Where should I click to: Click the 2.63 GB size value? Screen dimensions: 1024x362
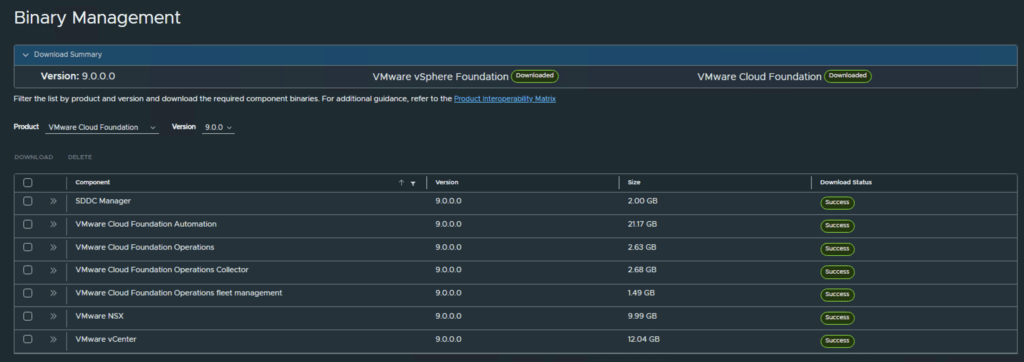point(642,247)
